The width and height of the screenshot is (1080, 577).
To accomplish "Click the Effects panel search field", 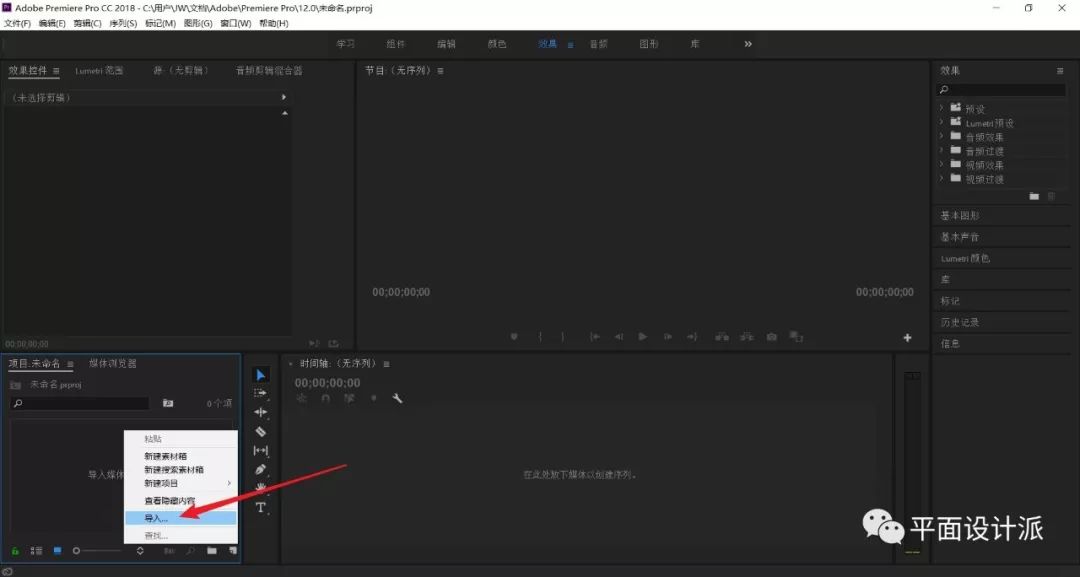I will click(1001, 90).
